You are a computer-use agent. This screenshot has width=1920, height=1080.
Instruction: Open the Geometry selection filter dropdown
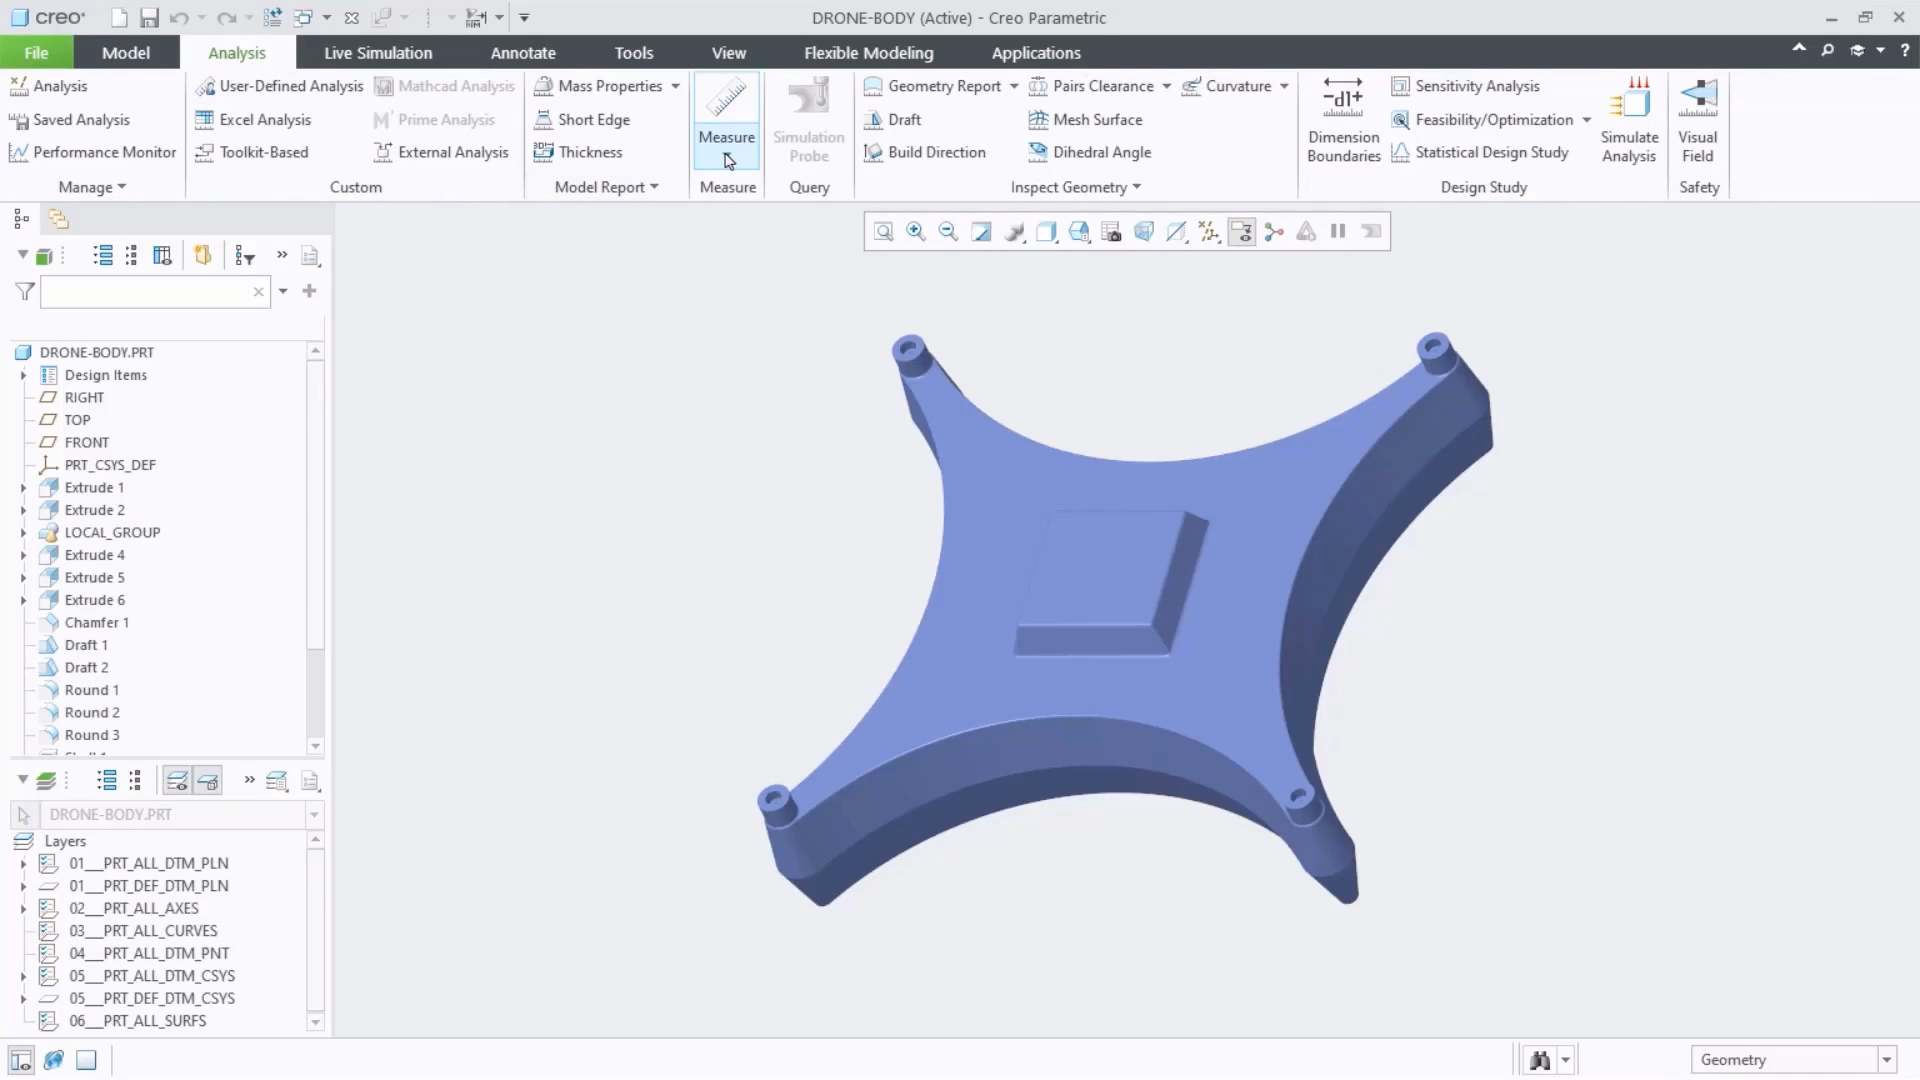1886,1060
